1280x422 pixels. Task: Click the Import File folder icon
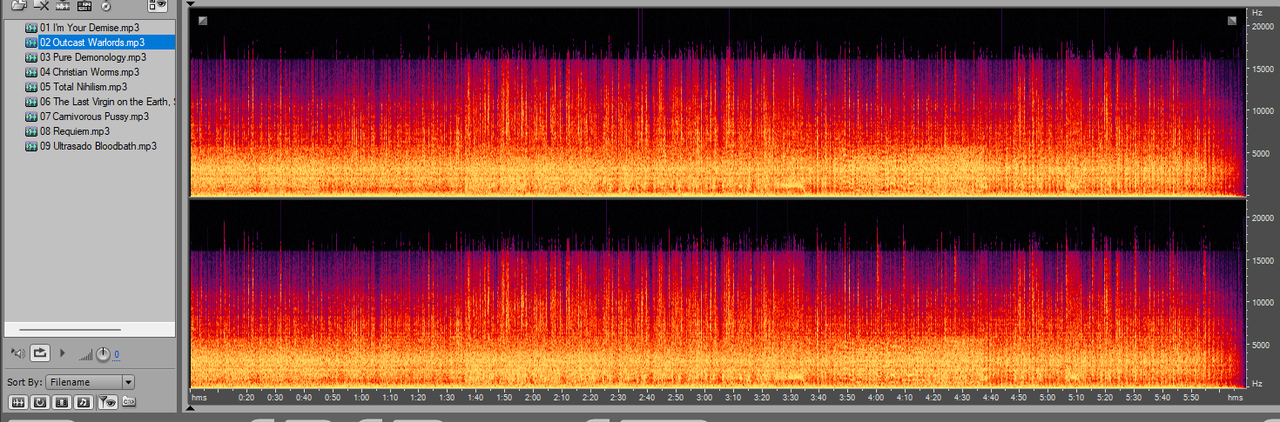(19, 5)
